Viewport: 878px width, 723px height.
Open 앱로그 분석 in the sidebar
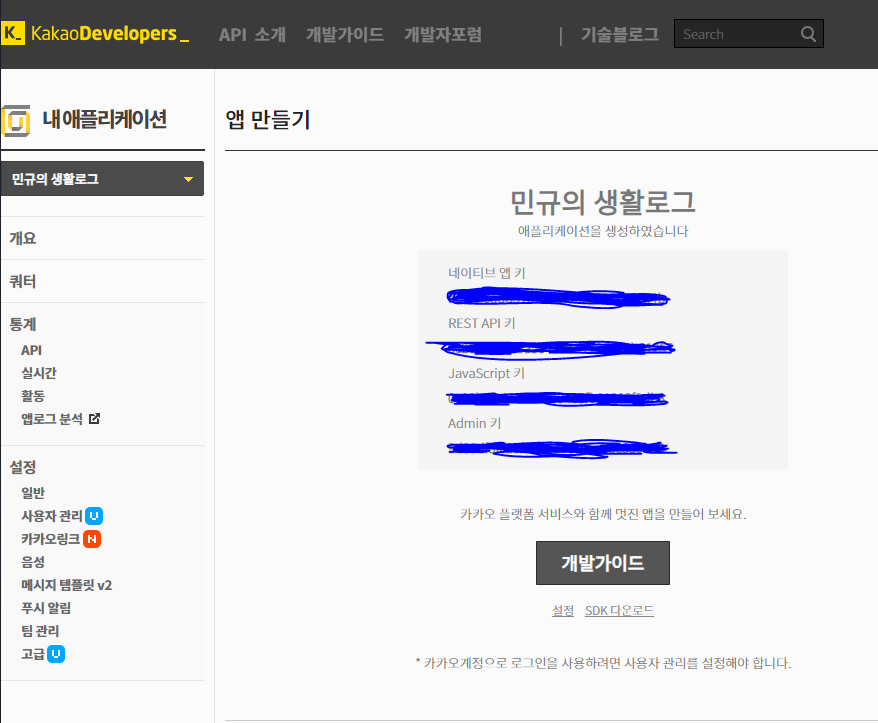52,419
